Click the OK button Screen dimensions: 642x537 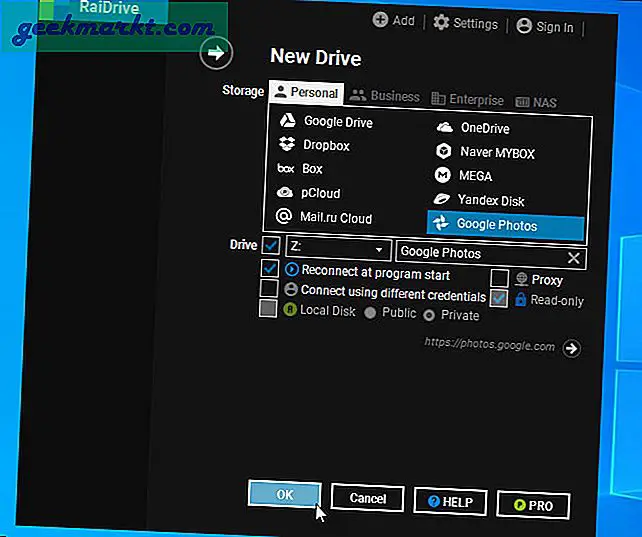coord(285,496)
